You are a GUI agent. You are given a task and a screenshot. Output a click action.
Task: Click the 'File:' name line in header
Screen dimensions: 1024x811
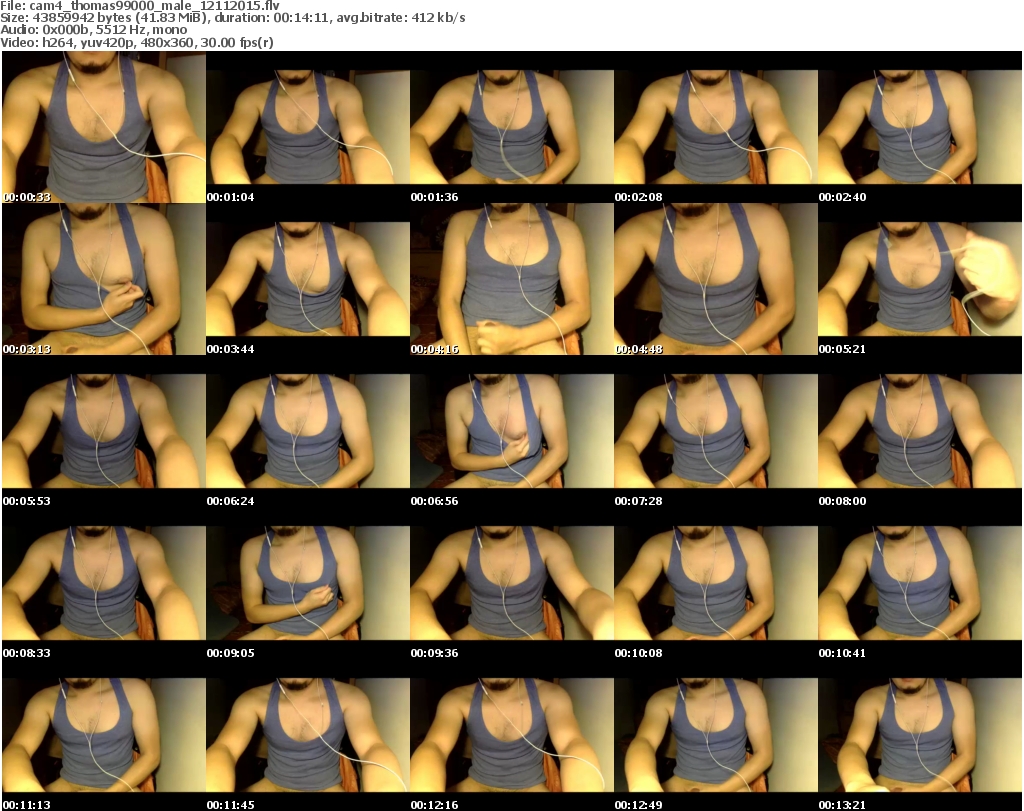point(140,6)
